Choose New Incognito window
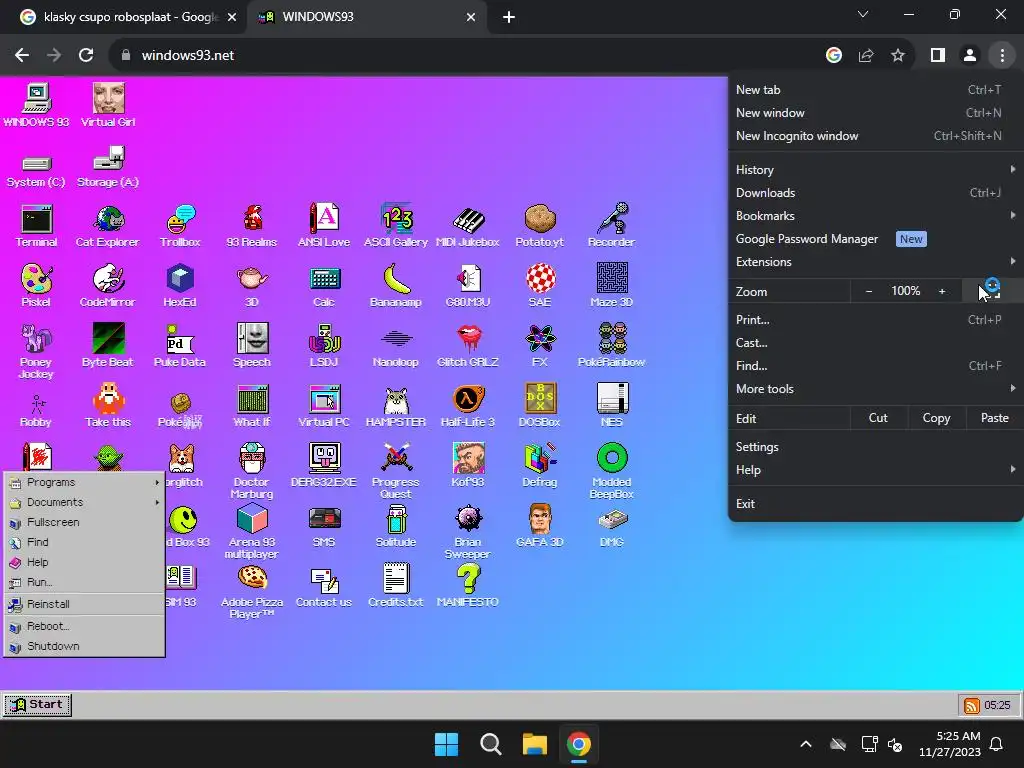The height and width of the screenshot is (768, 1024). pos(876,136)
